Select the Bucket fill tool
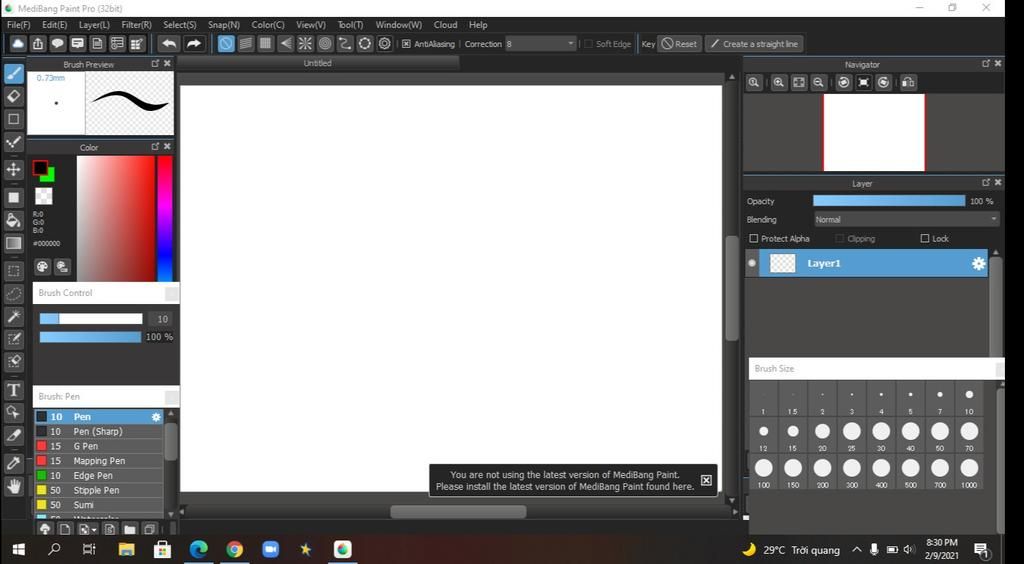 click(14, 221)
